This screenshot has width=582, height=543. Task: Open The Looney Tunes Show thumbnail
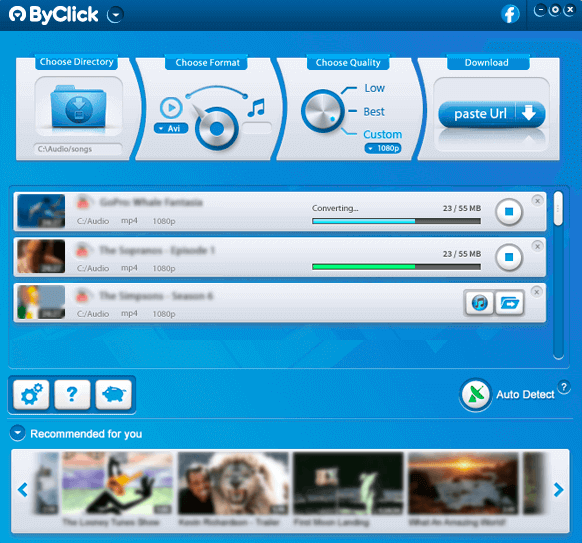117,483
